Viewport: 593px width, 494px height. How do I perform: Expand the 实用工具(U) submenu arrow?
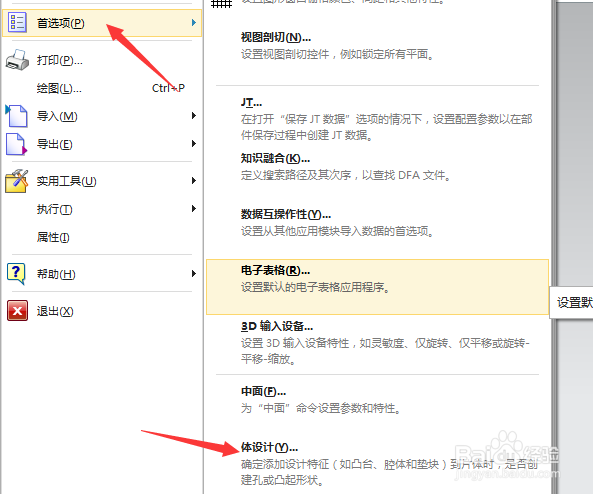coord(194,180)
